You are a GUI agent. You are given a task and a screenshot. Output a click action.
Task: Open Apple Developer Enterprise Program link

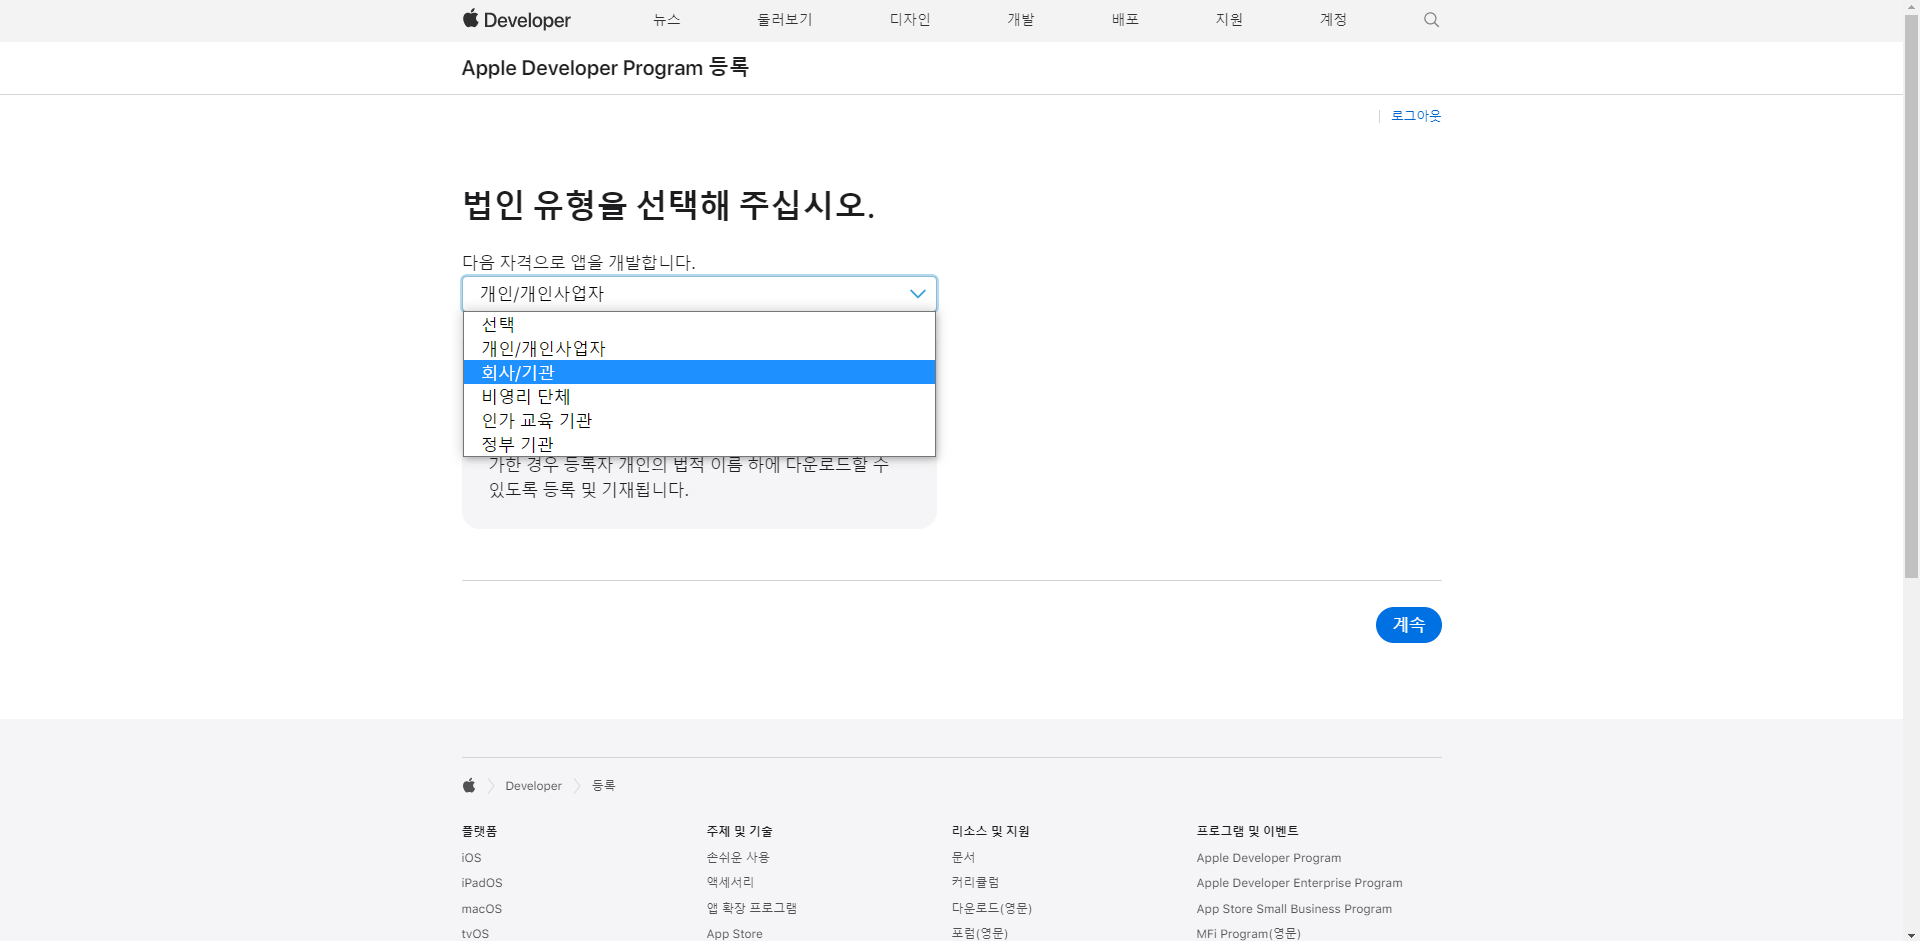click(1299, 883)
